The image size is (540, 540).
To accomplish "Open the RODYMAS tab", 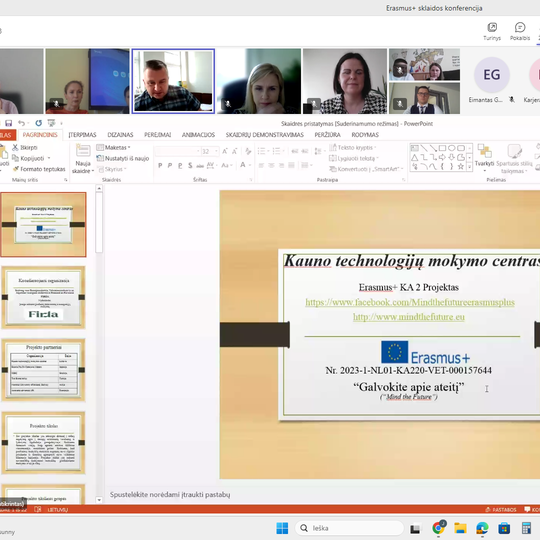I will [365, 135].
